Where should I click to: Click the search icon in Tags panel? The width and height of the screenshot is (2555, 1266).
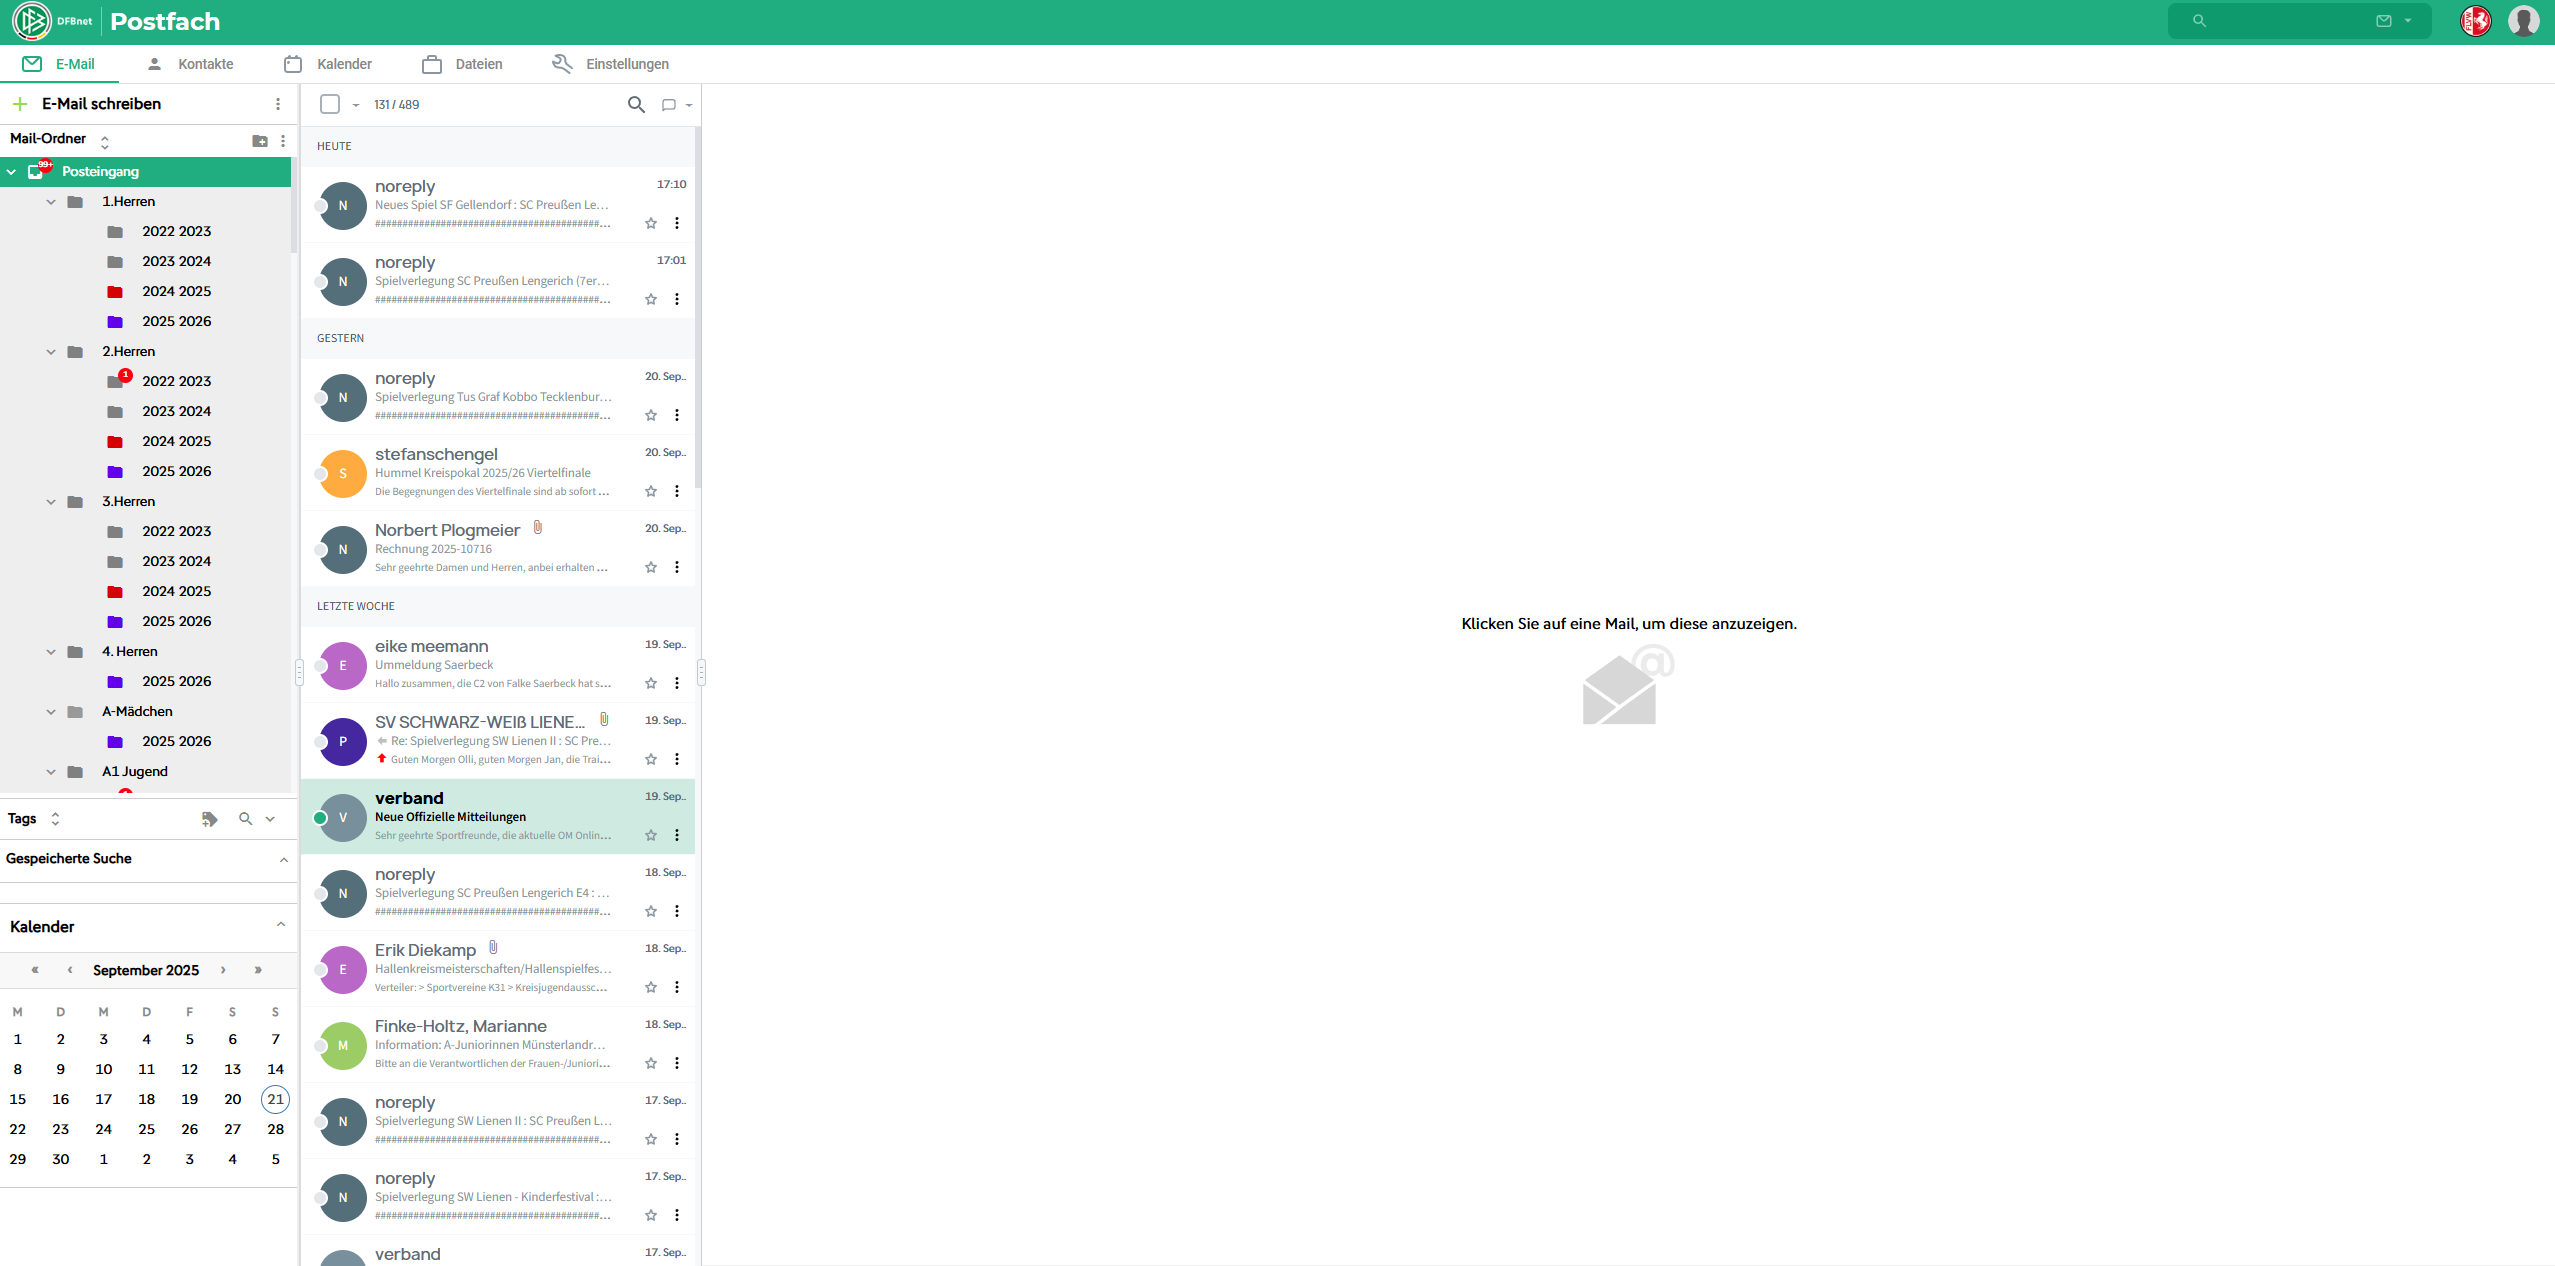tap(245, 819)
